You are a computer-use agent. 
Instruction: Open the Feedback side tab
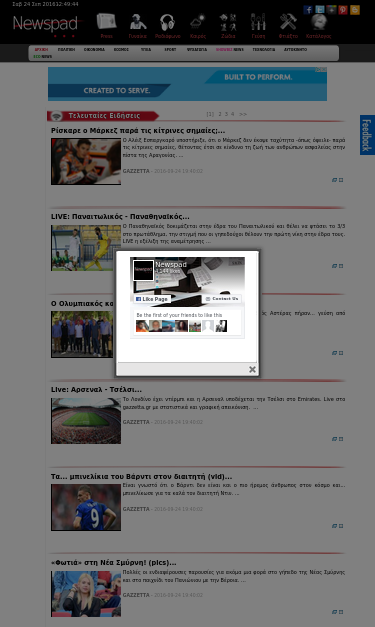(367, 135)
